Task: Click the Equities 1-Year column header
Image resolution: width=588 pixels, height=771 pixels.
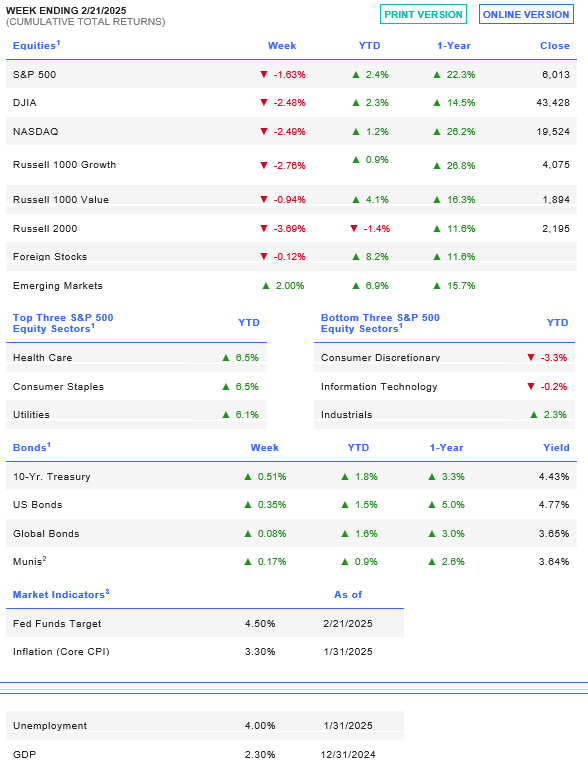Action: pos(454,45)
